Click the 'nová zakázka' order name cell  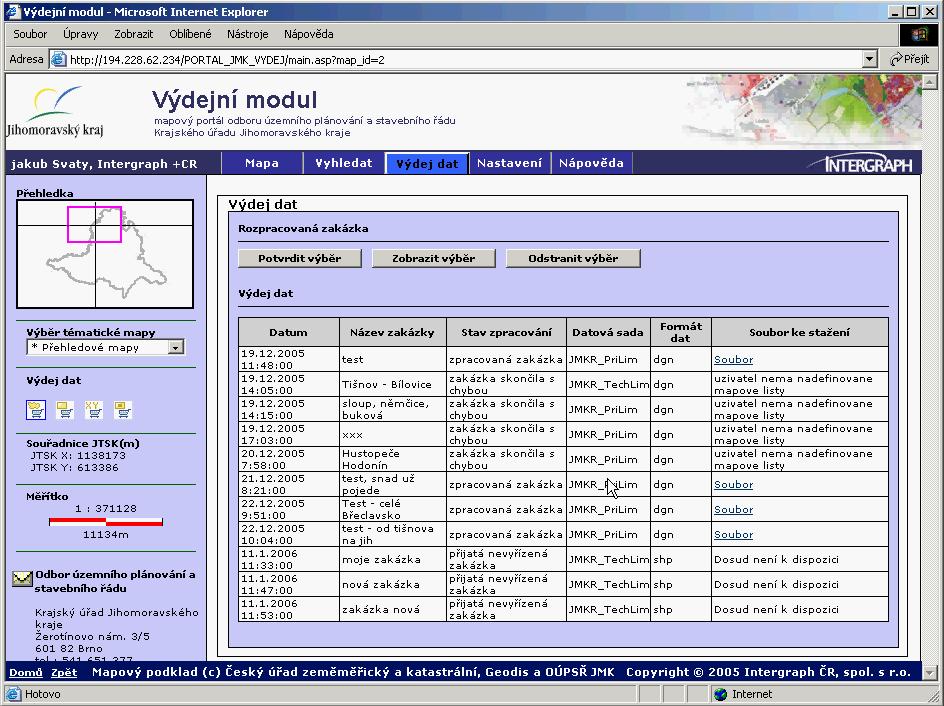coord(393,584)
